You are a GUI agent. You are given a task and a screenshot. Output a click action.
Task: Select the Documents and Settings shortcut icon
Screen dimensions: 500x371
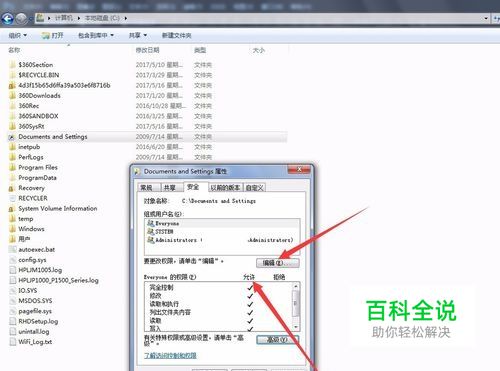[x=12, y=137]
